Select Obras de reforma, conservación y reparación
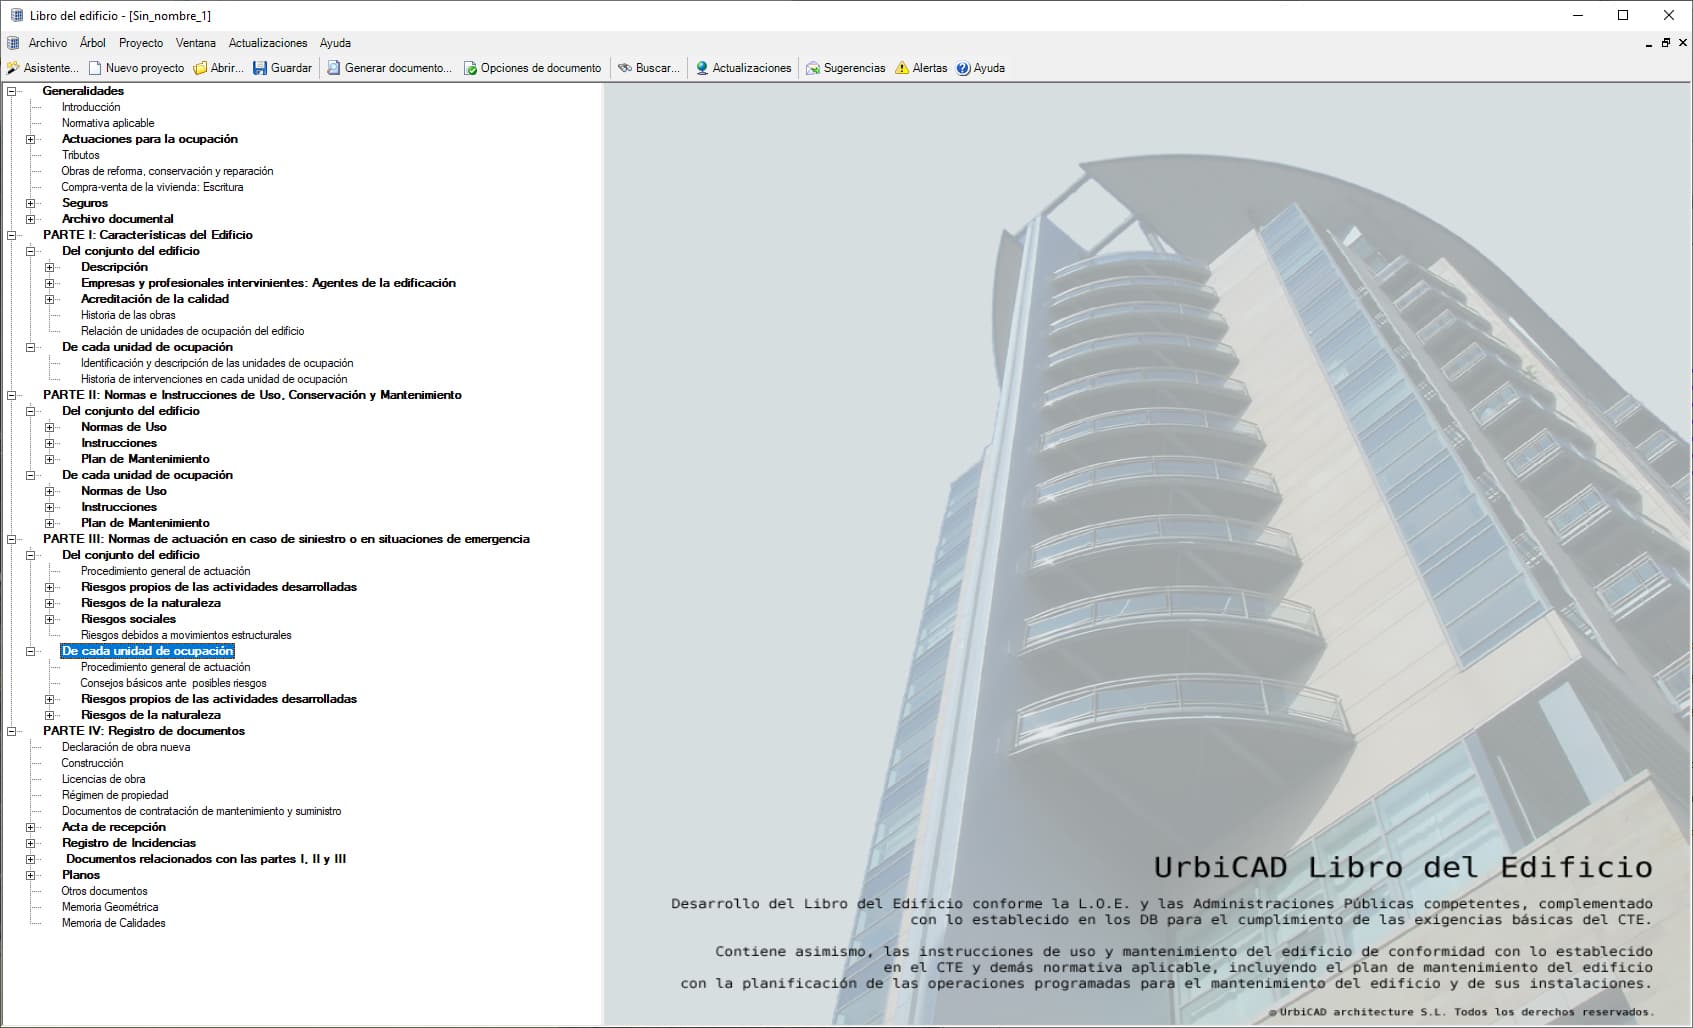 pyautogui.click(x=167, y=171)
